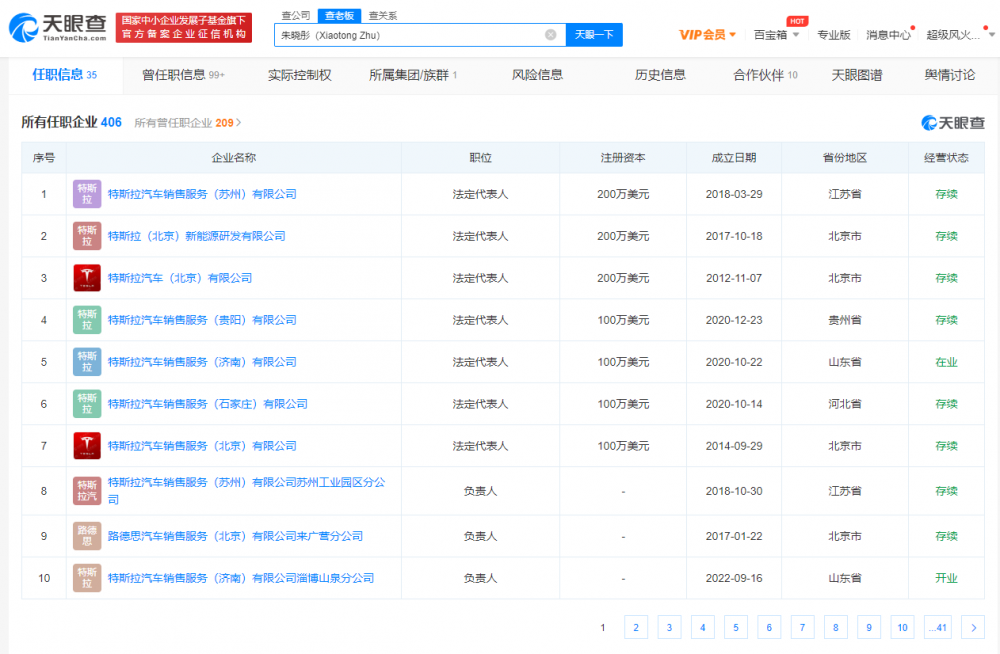Screen dimensions: 1000x654
Task: Click the TianYanCha logo at top left
Action: click(57, 27)
